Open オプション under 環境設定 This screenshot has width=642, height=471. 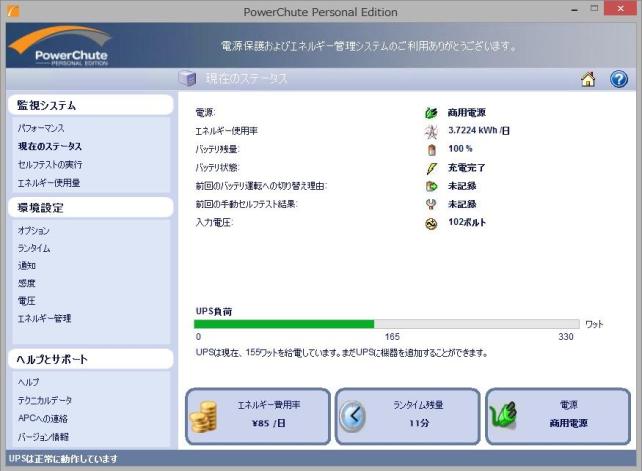(33, 231)
